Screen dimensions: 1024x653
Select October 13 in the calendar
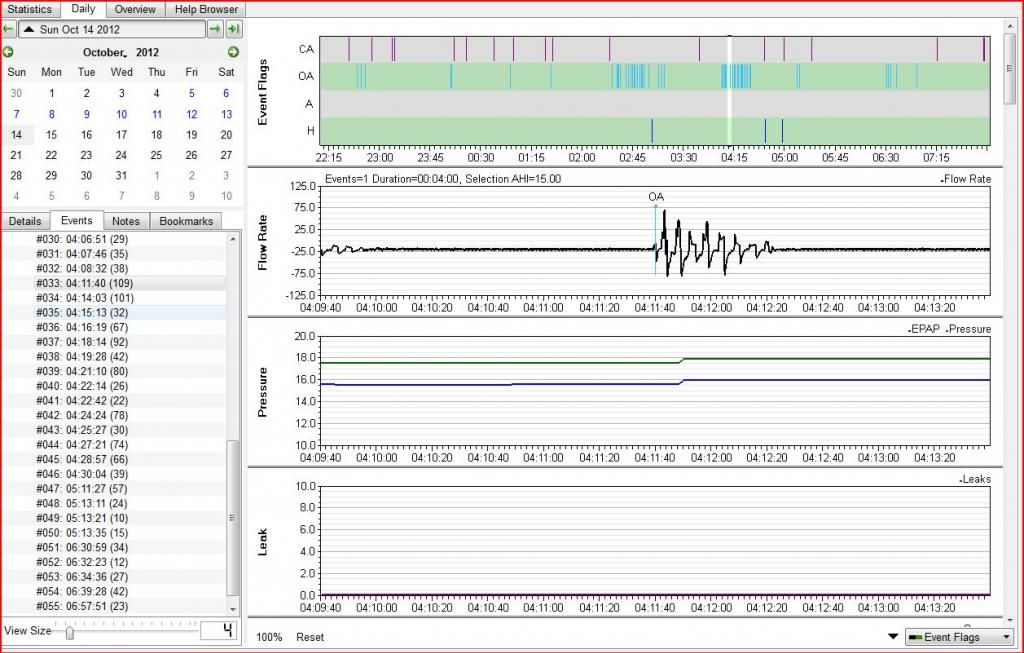click(226, 114)
